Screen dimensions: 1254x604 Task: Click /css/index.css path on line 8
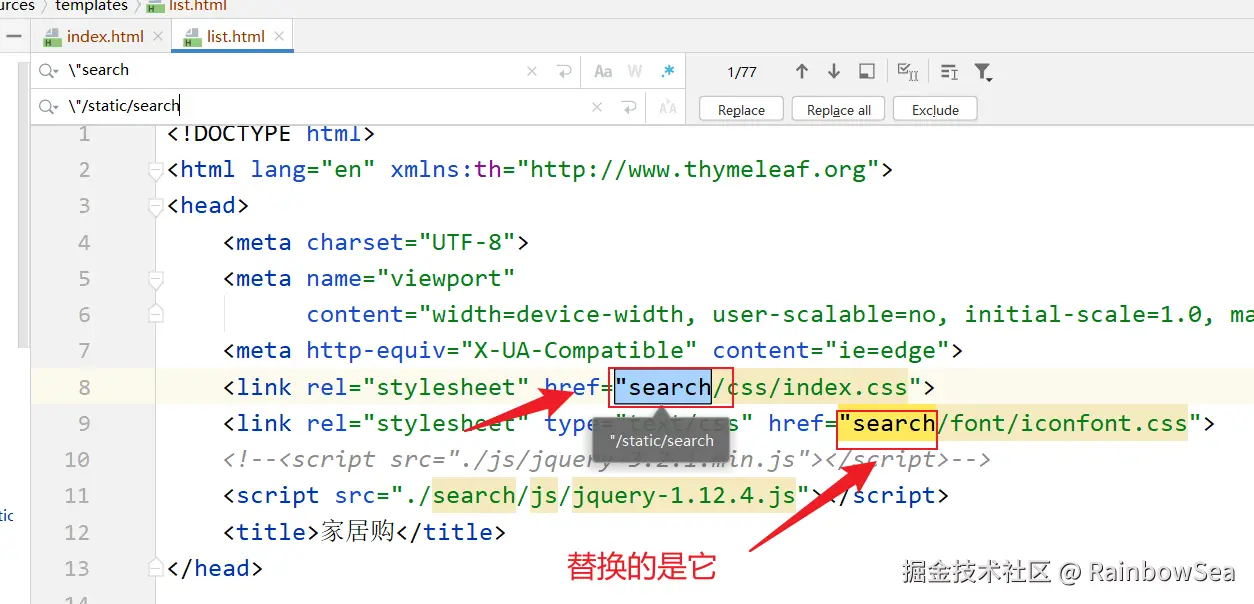(810, 387)
